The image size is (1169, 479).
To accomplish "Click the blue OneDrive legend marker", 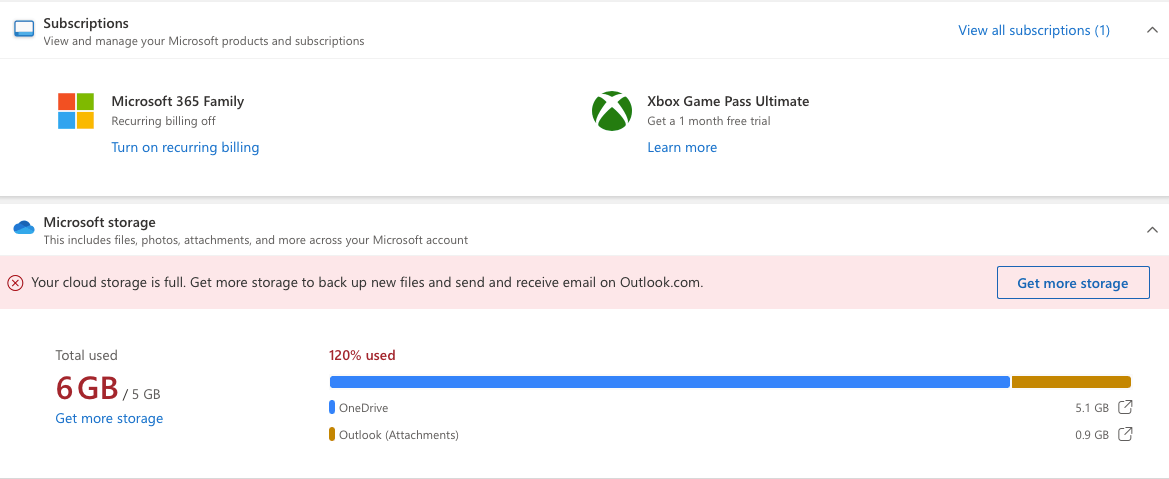I will pos(332,408).
